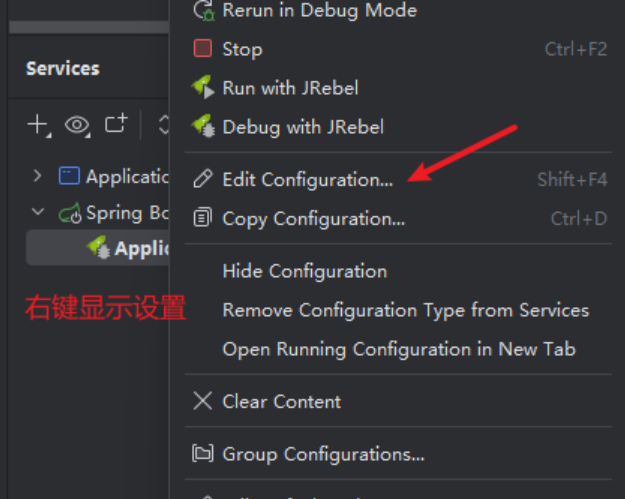The image size is (625, 499).
Task: Choose Remove Configuration Type from Services
Action: pos(405,310)
